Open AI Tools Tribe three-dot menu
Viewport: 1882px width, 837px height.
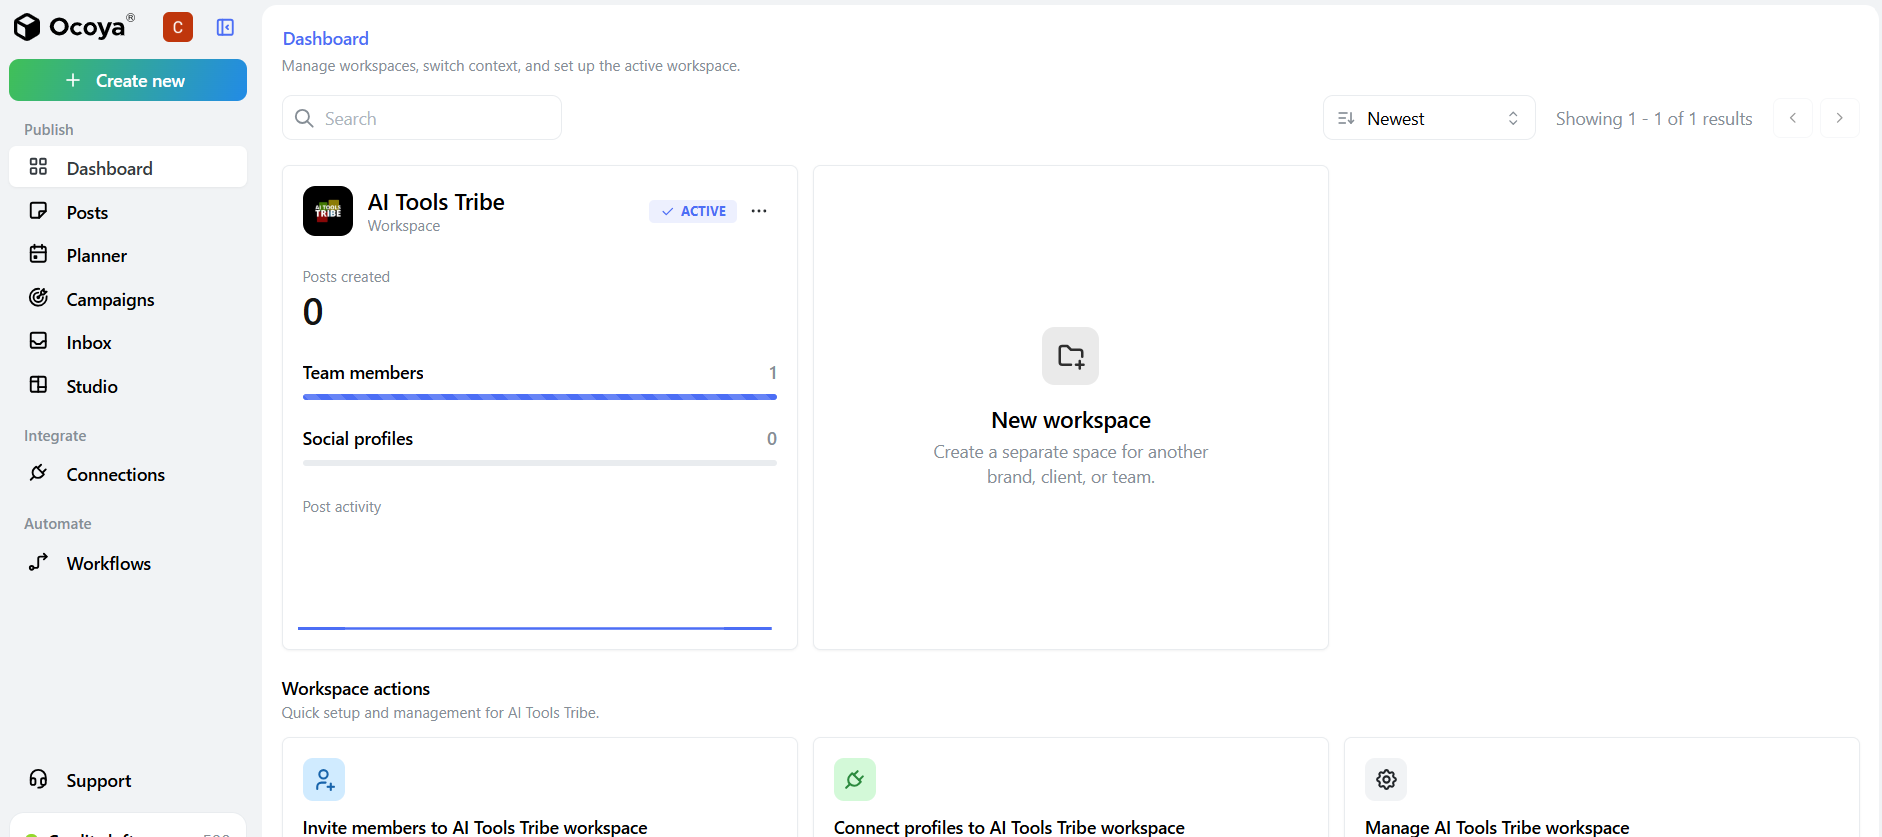(x=759, y=211)
